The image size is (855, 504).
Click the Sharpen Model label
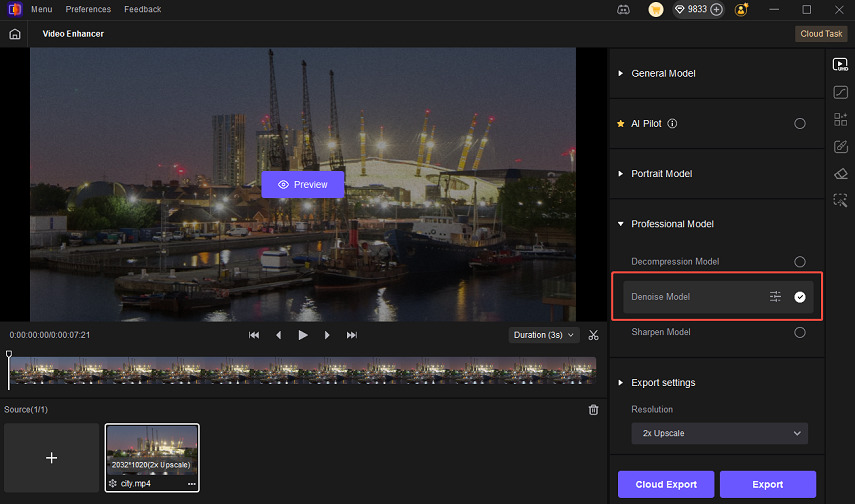coord(660,332)
